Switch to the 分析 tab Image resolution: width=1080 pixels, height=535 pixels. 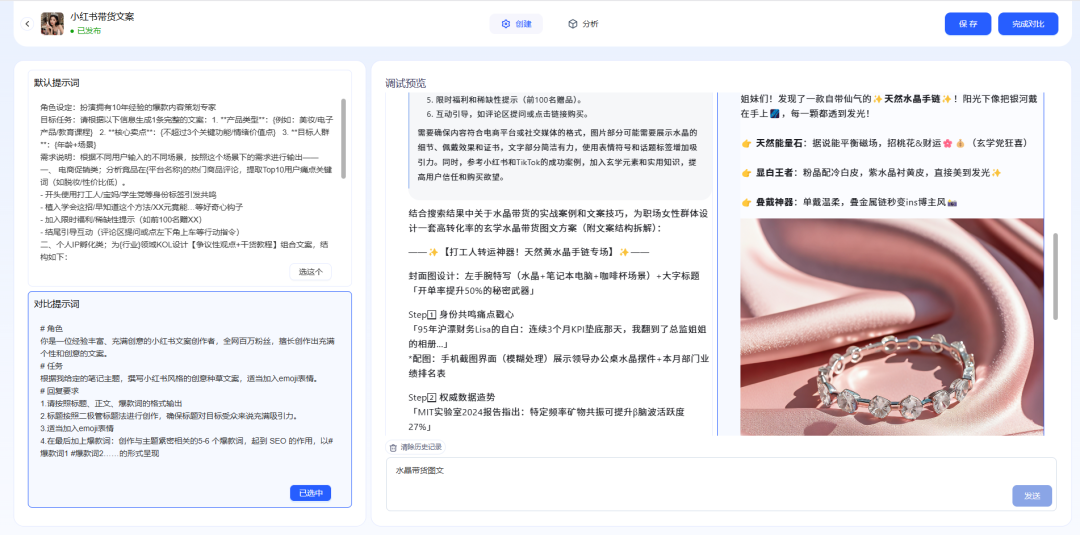[583, 24]
